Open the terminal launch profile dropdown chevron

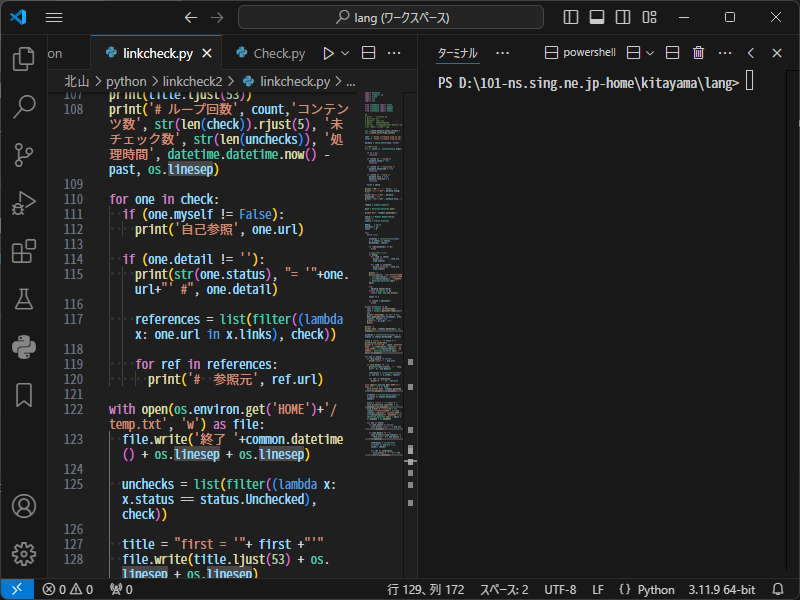[x=650, y=53]
